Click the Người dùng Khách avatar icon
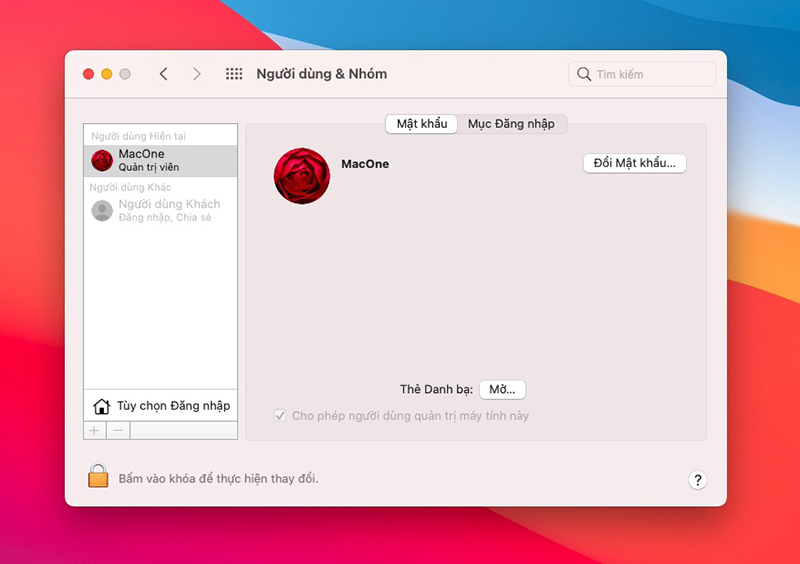The width and height of the screenshot is (800, 564). coord(102,210)
